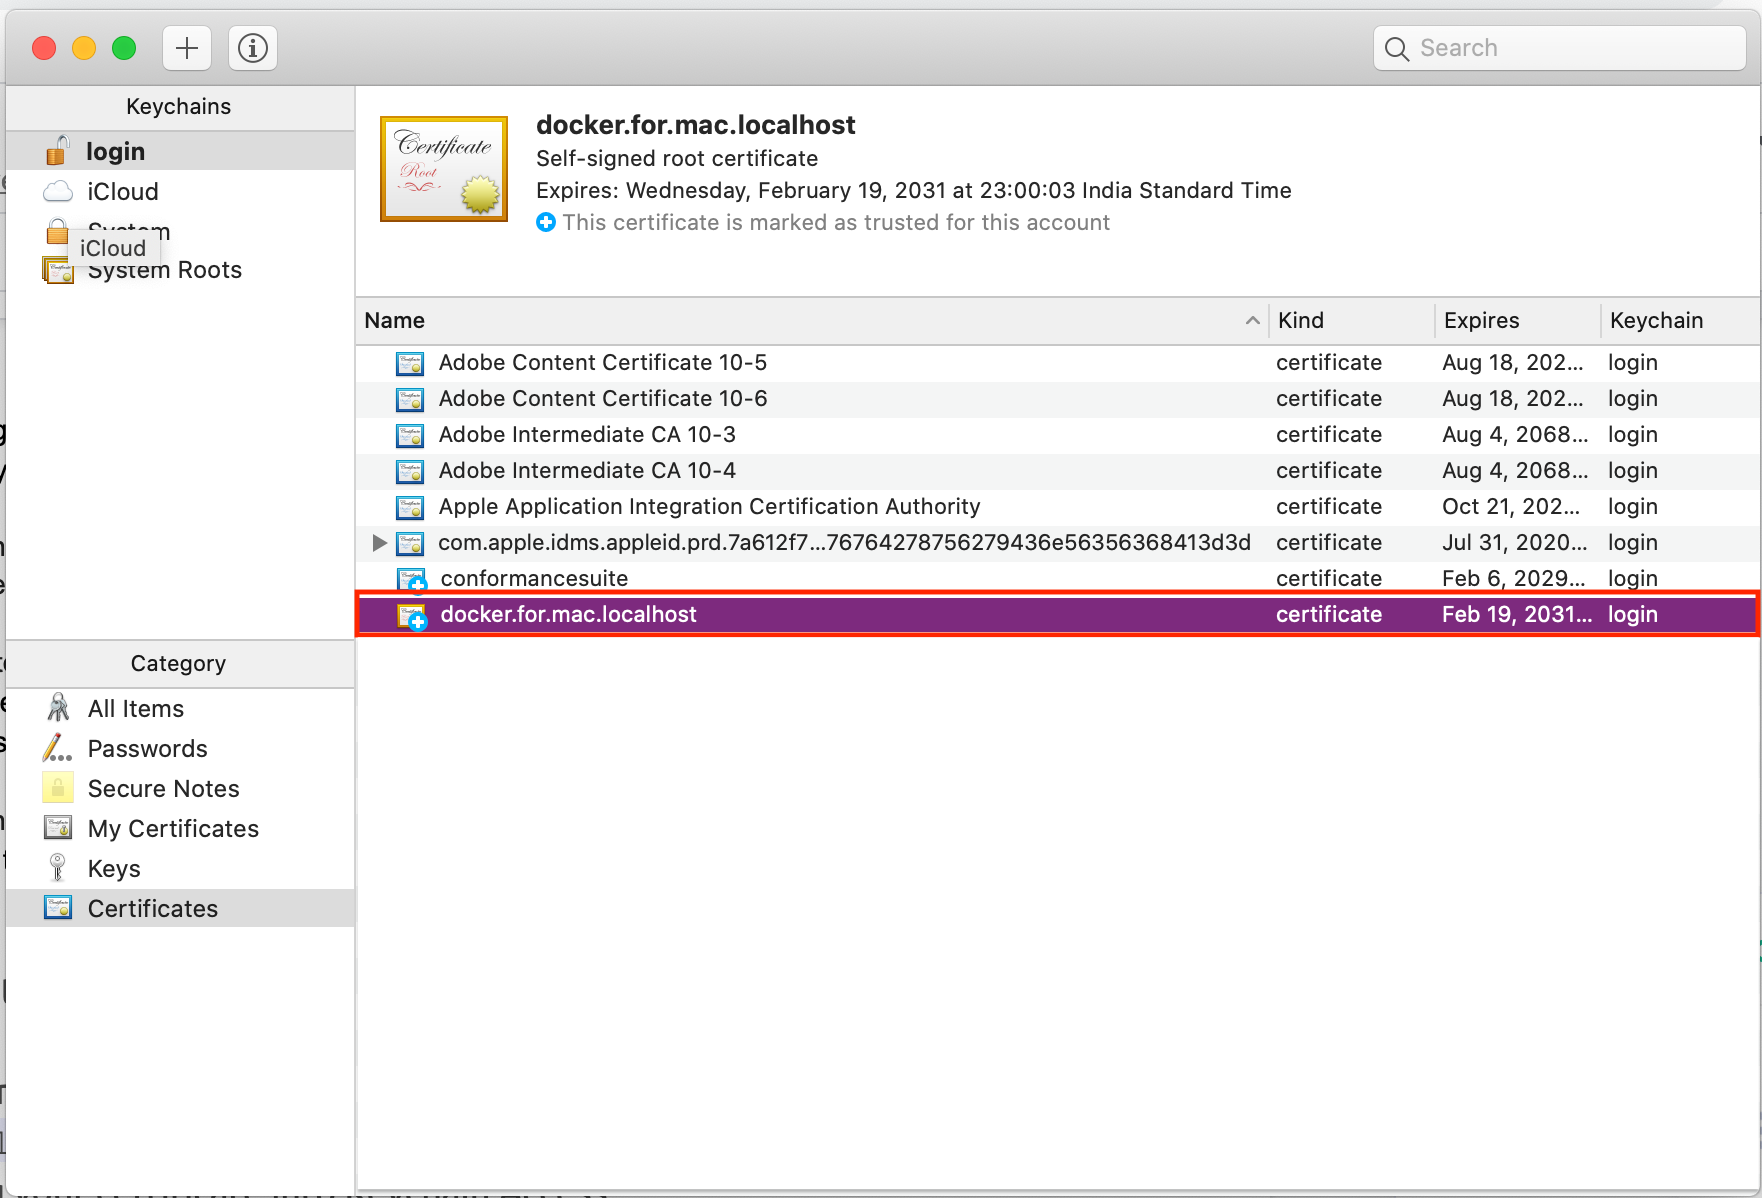Viewport: 1762px width, 1198px height.
Task: Click the conformancesuite trusted certificate icon
Action: click(412, 580)
